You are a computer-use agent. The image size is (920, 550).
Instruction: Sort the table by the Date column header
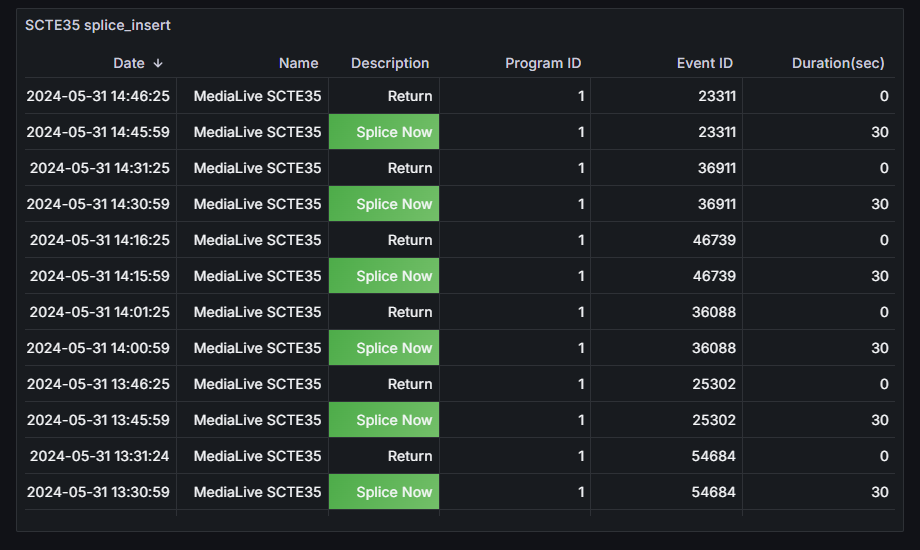point(129,63)
